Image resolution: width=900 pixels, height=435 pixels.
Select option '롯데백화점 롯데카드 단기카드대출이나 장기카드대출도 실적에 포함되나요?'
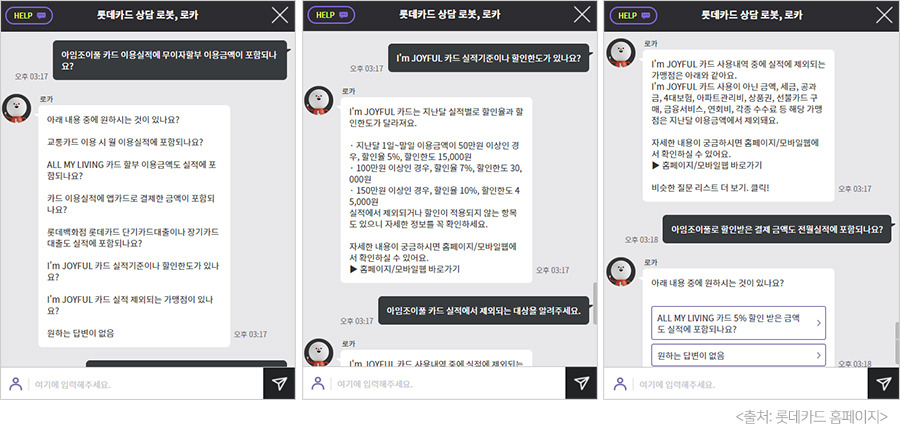tap(133, 237)
